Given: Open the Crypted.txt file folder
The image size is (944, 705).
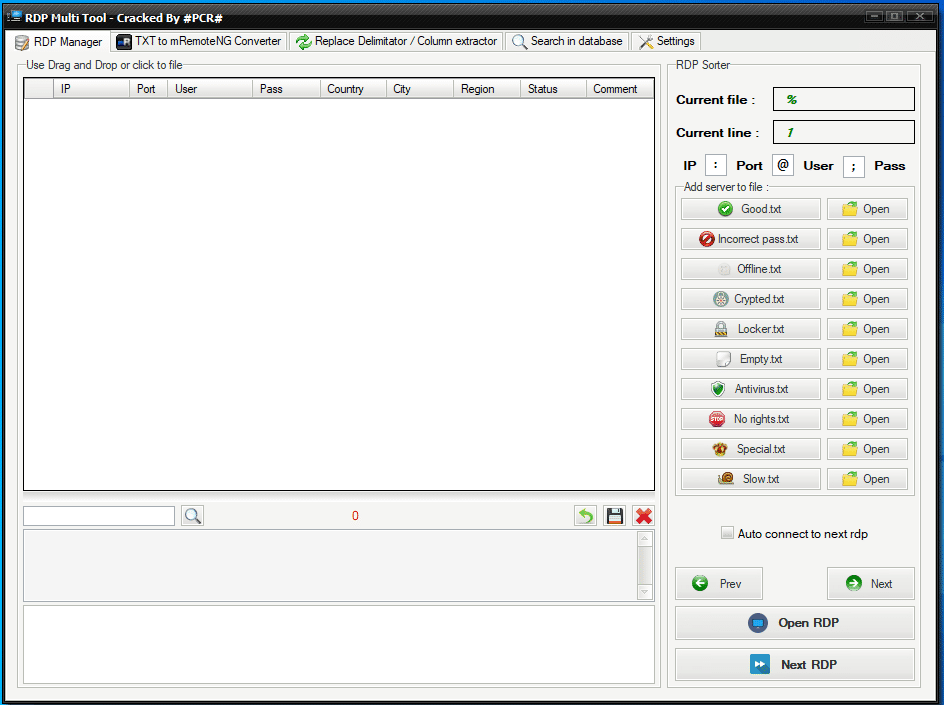Looking at the screenshot, I should (867, 299).
